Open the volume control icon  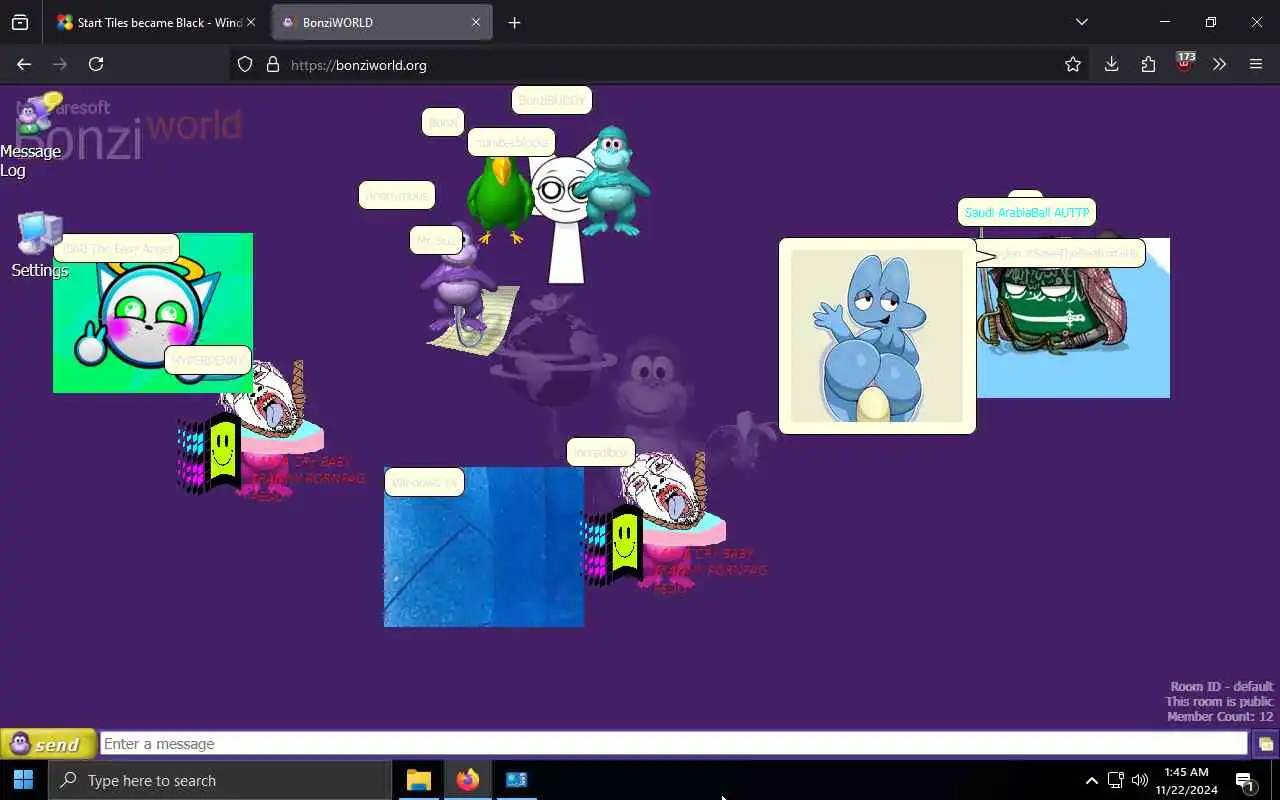(x=1140, y=780)
